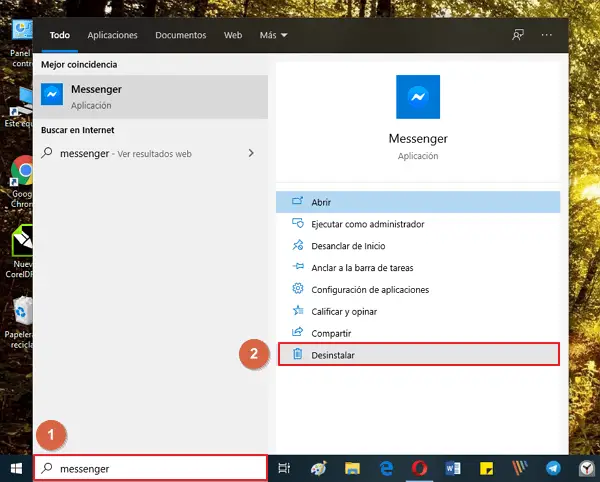Open the striped colored app on taskbar
600x482 pixels.
520,467
